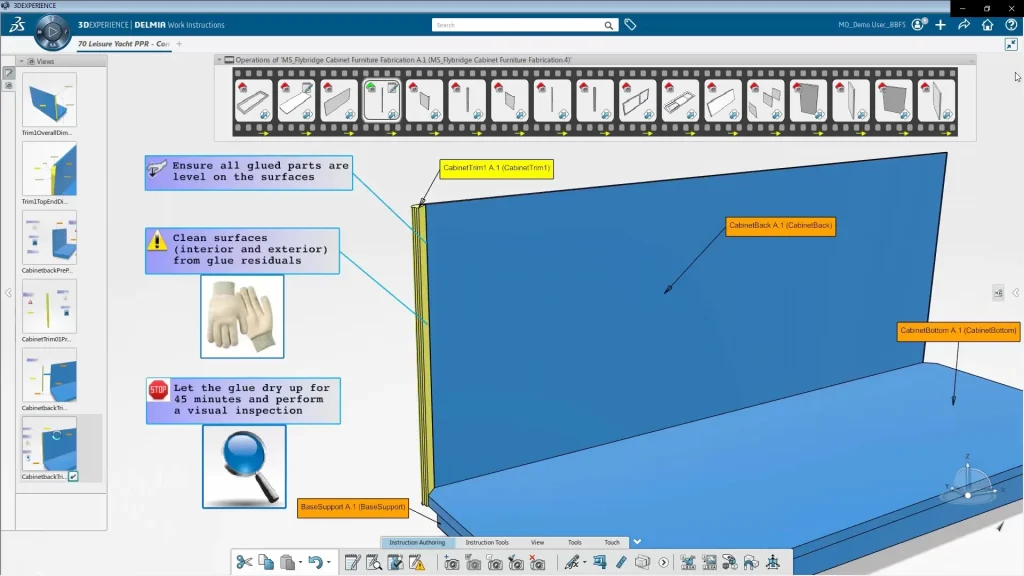Click the Undo arrow icon

(x=315, y=563)
